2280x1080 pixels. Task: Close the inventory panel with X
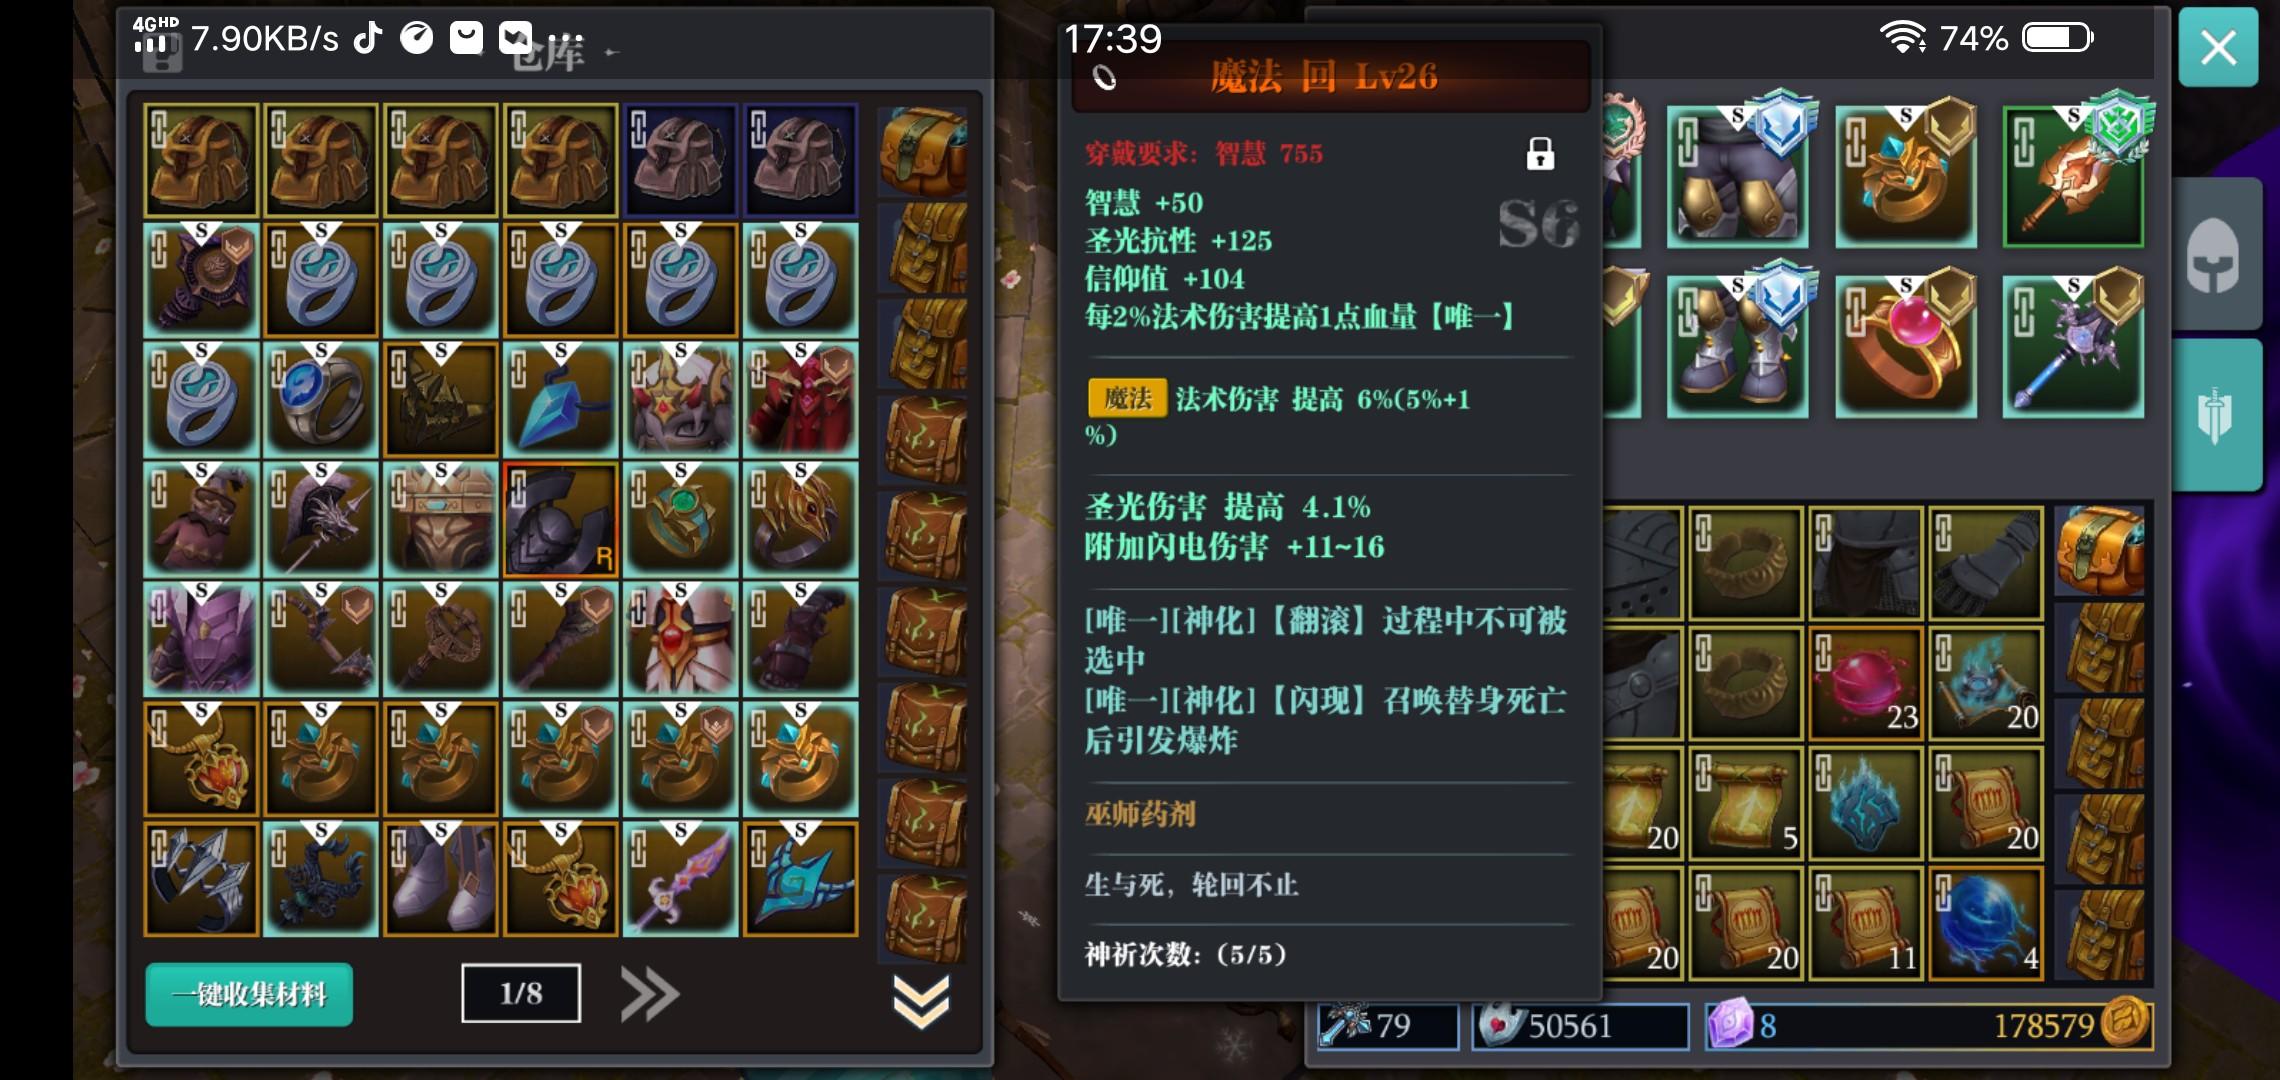coord(2218,47)
